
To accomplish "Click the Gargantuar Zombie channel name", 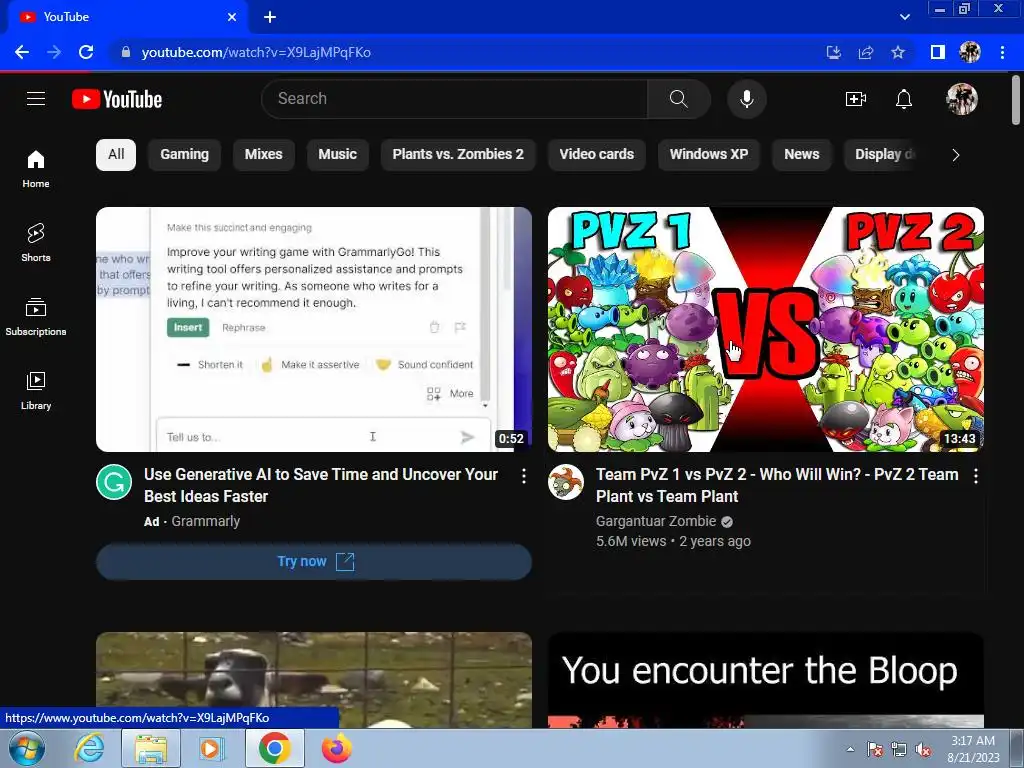I will coord(656,521).
